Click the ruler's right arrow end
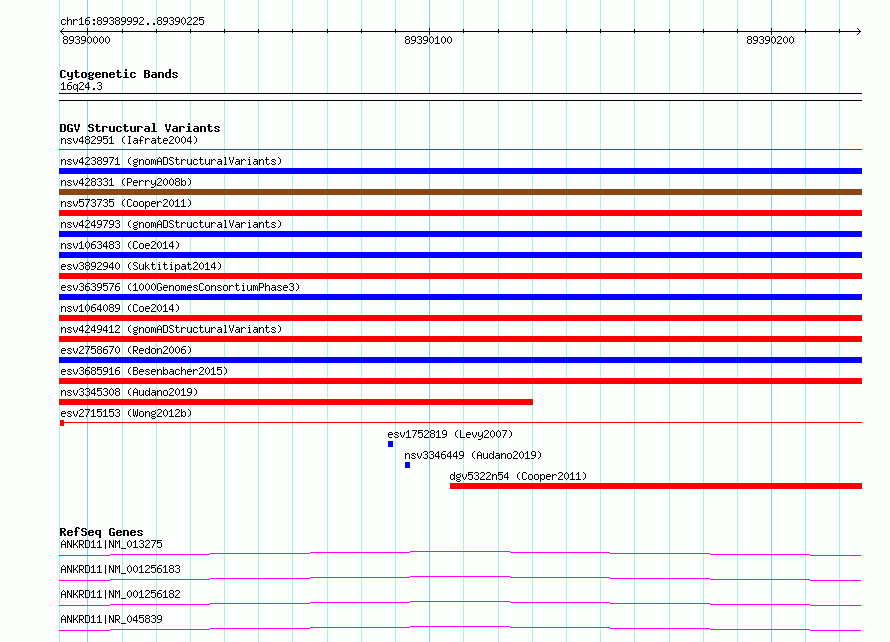 coord(858,31)
